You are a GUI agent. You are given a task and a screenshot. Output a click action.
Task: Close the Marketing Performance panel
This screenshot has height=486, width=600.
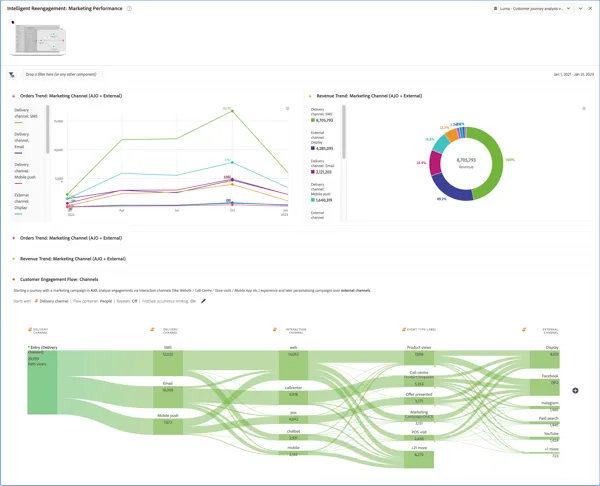[x=590, y=8]
